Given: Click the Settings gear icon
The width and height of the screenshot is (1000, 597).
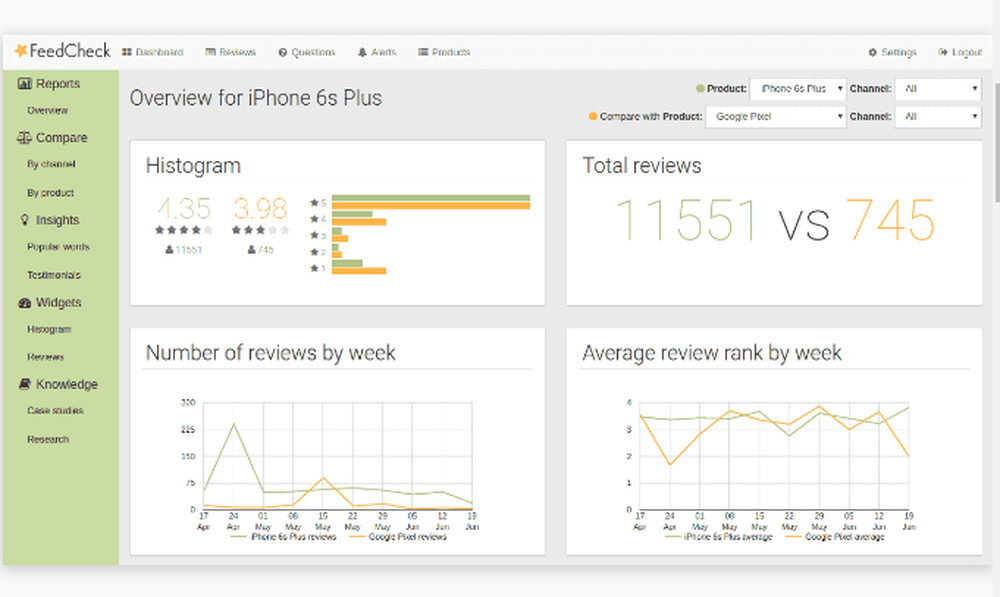Looking at the screenshot, I should click(872, 52).
